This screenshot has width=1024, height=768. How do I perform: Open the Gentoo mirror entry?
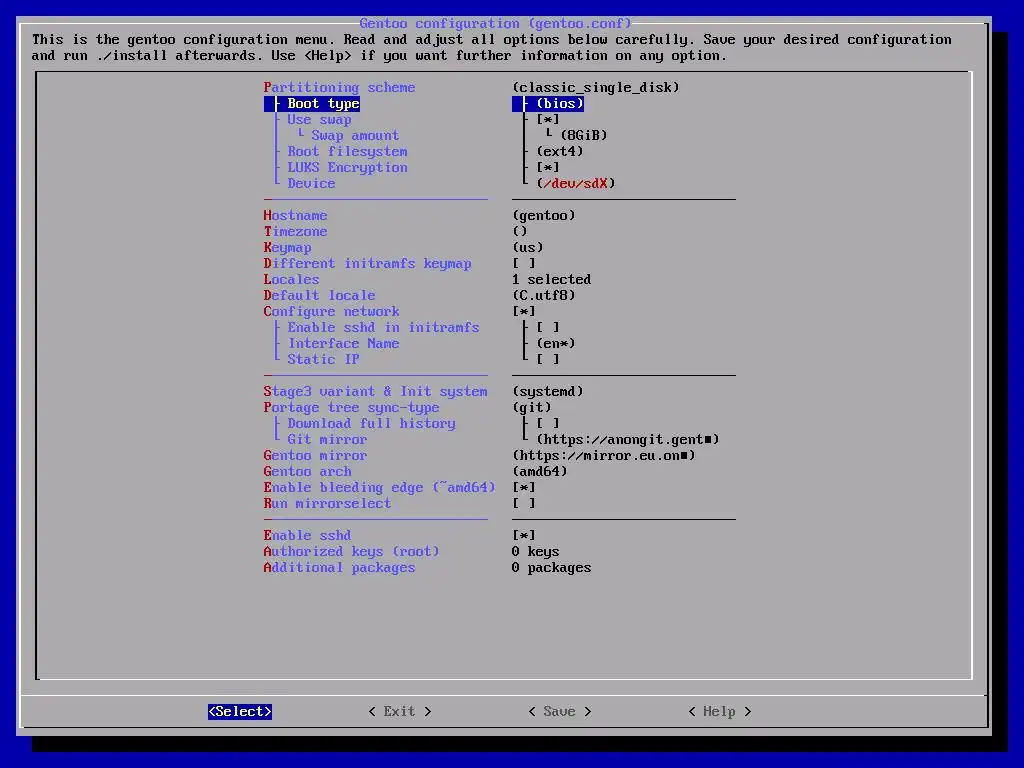(315, 455)
